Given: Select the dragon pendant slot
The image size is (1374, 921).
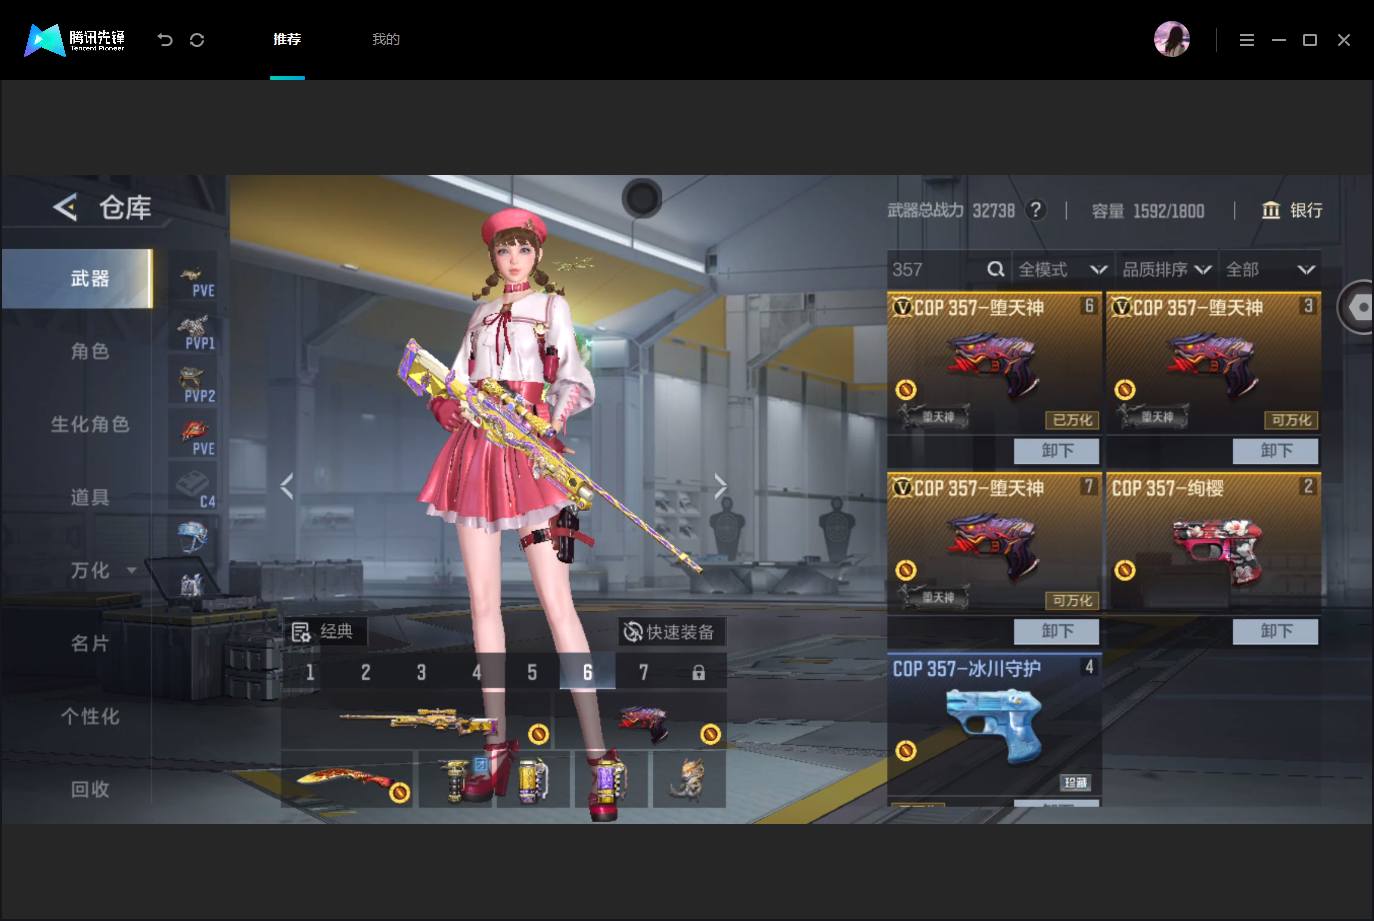Looking at the screenshot, I should (x=689, y=779).
